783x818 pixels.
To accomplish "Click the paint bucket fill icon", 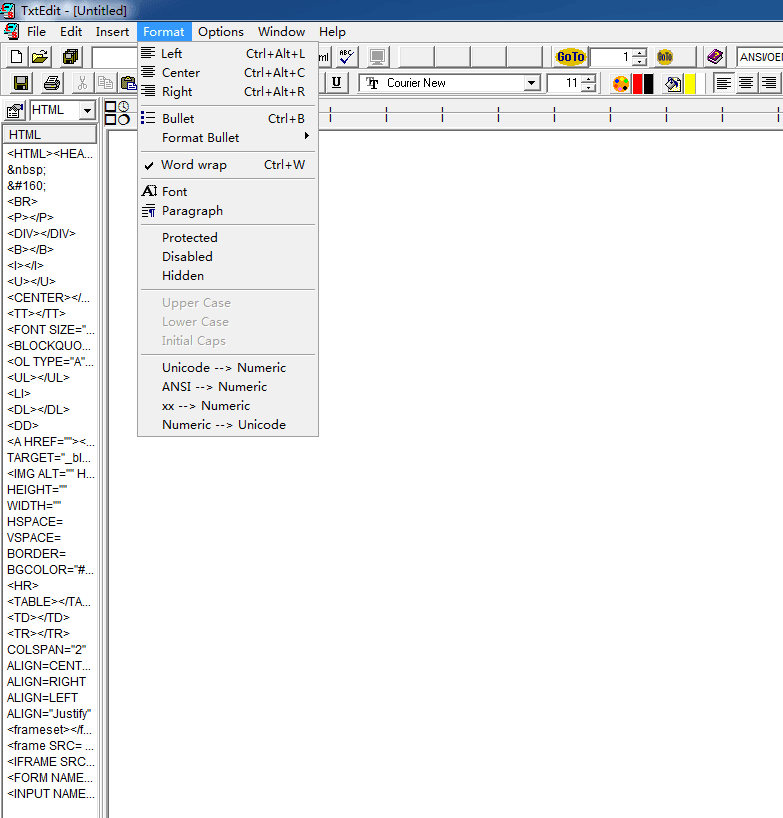I will (673, 83).
